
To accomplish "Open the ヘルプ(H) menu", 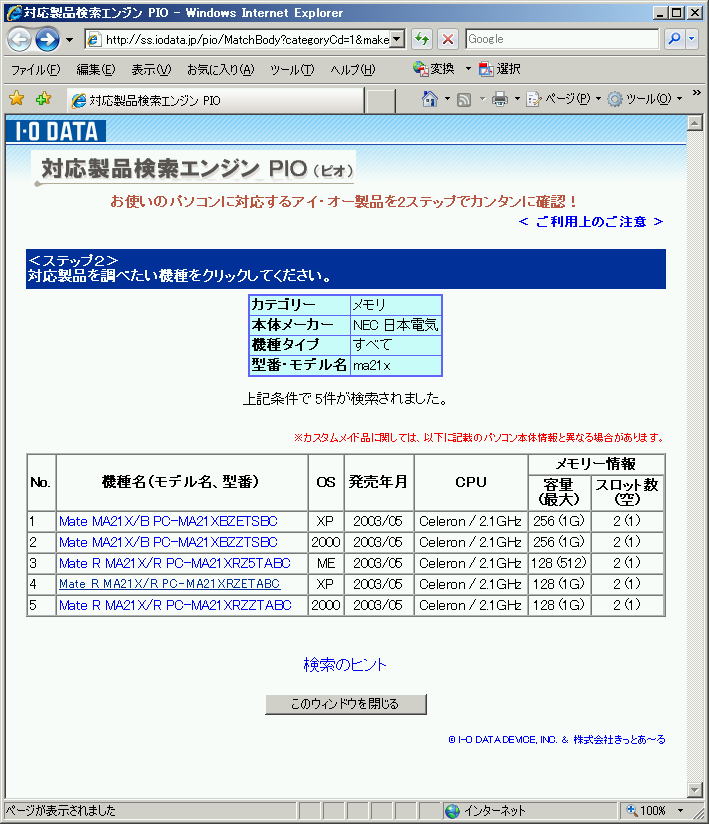I will tap(353, 69).
